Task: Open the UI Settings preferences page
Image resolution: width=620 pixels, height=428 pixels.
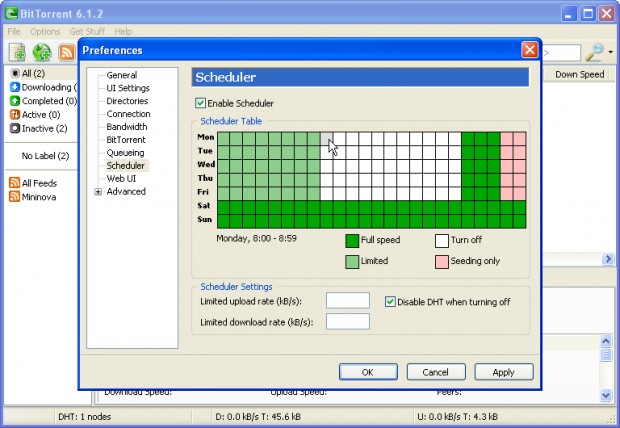Action: pos(128,88)
